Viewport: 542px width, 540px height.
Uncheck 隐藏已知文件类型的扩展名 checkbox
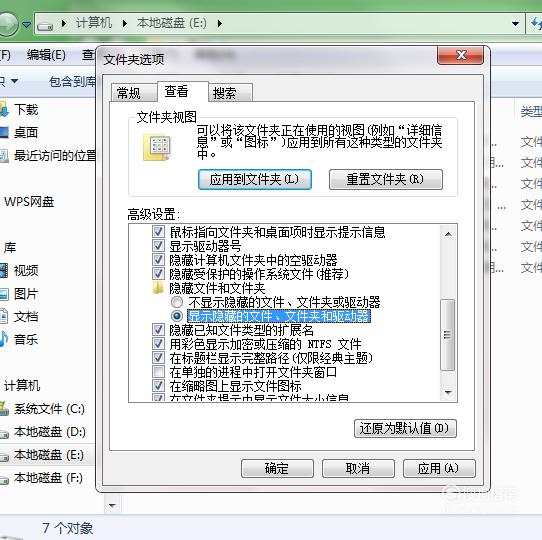coord(158,330)
